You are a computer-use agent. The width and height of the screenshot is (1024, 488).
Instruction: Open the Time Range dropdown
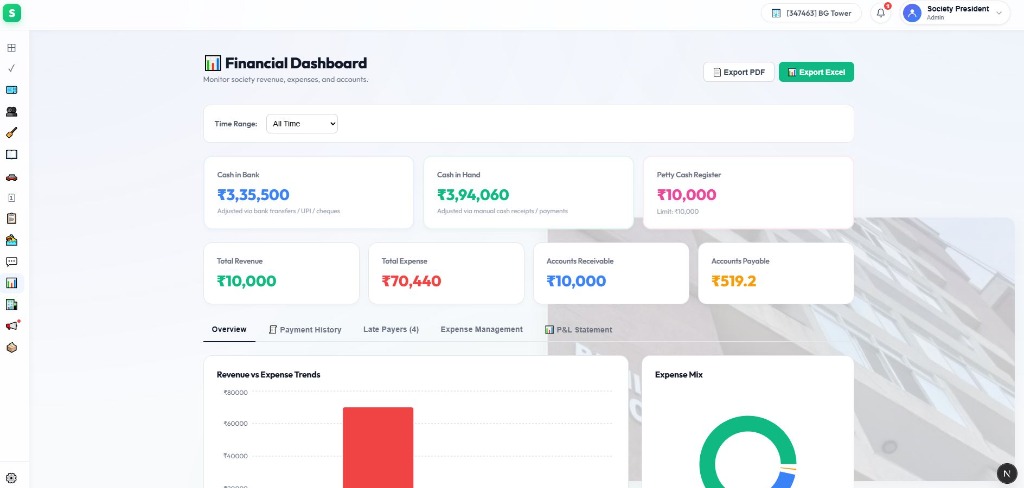point(302,123)
